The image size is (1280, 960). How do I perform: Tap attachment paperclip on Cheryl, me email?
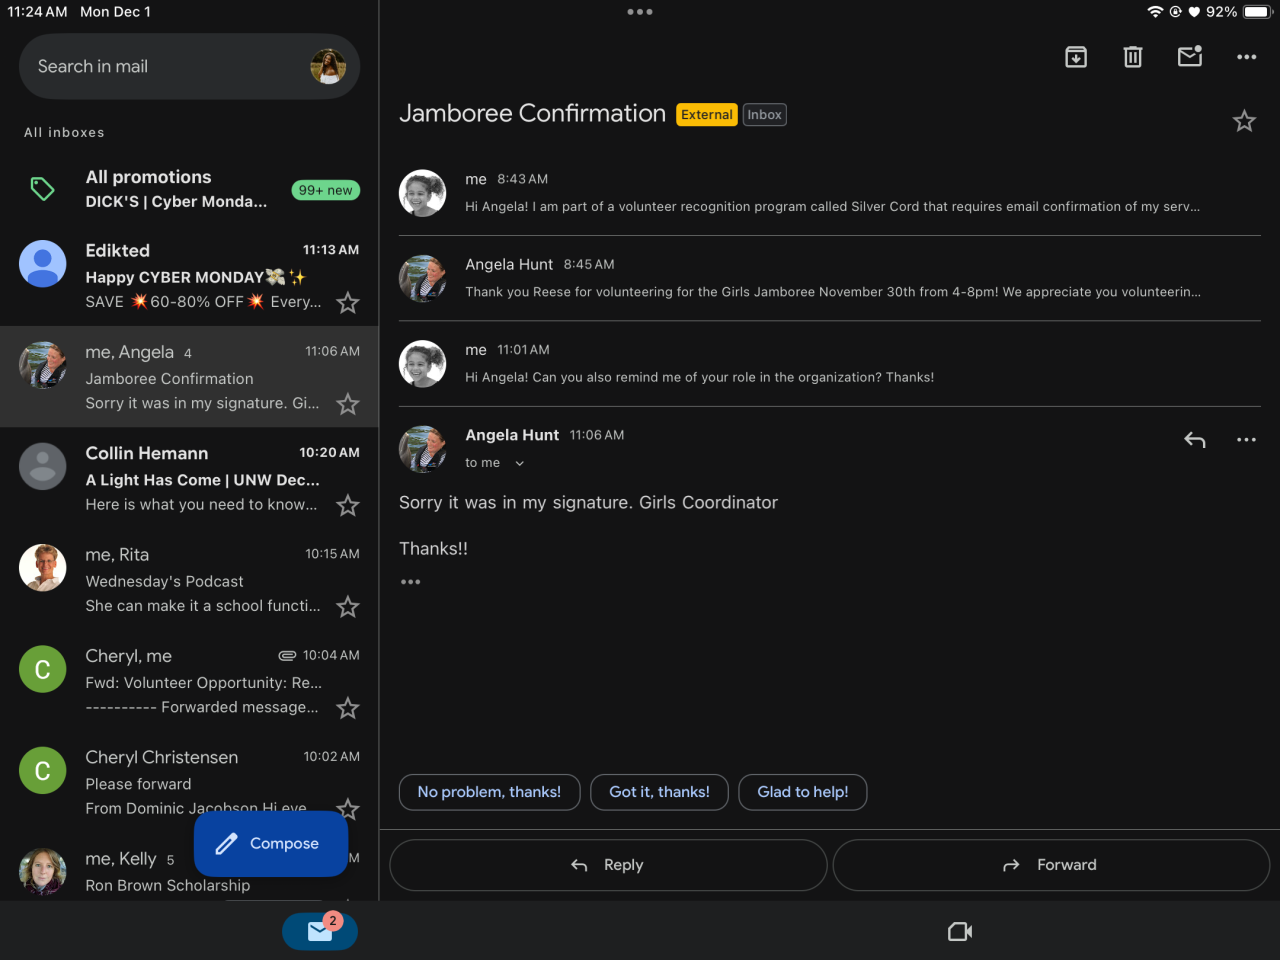287,656
